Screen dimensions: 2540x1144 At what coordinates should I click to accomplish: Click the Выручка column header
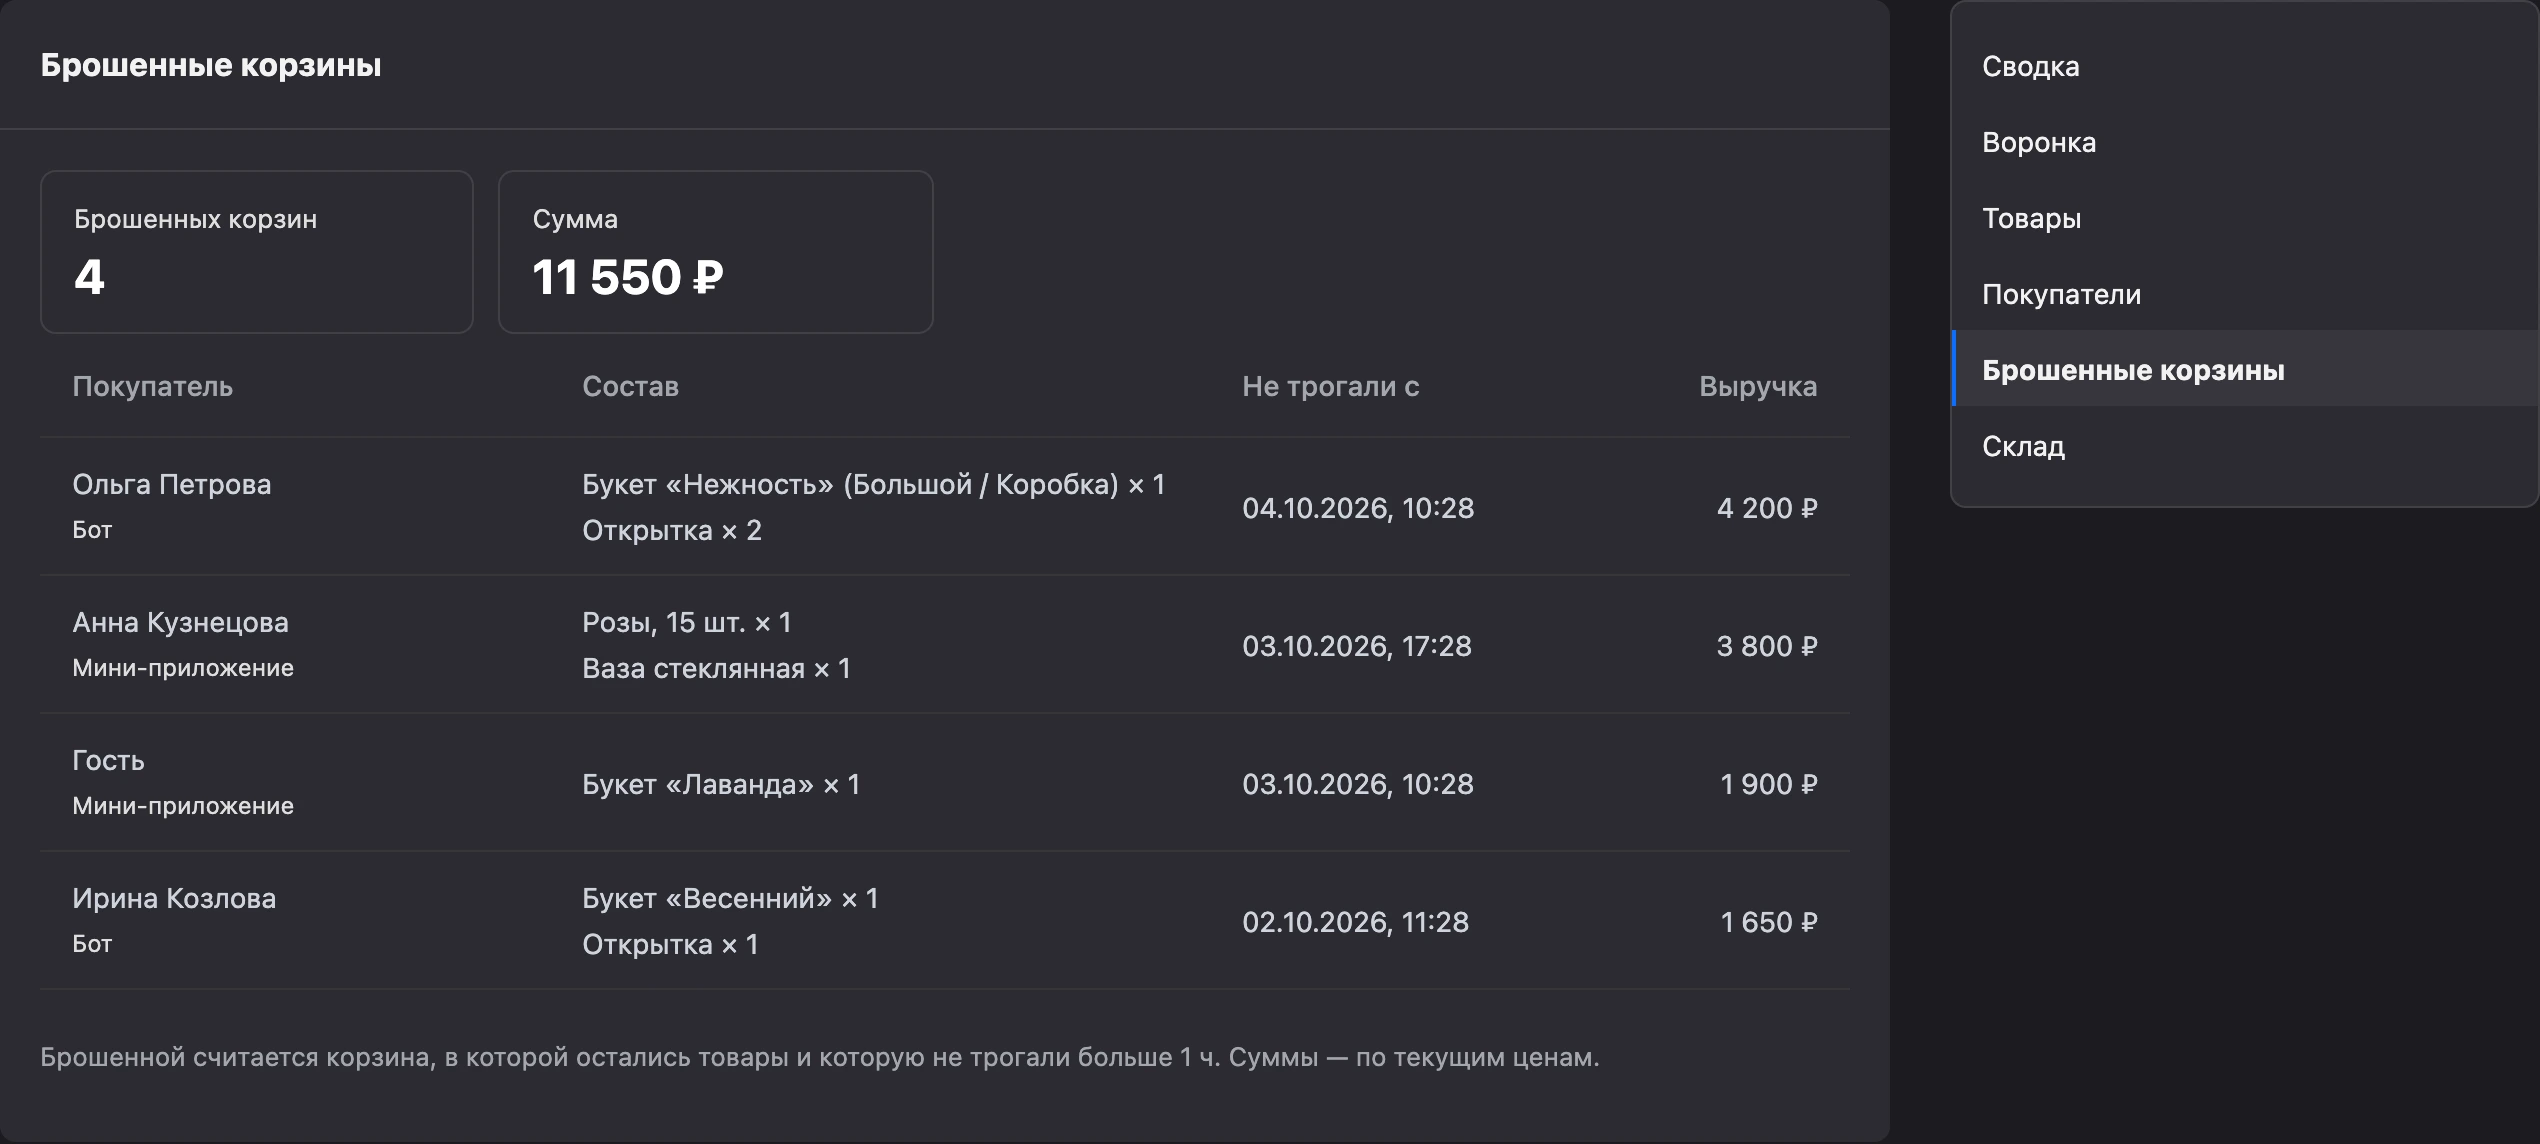(1758, 386)
